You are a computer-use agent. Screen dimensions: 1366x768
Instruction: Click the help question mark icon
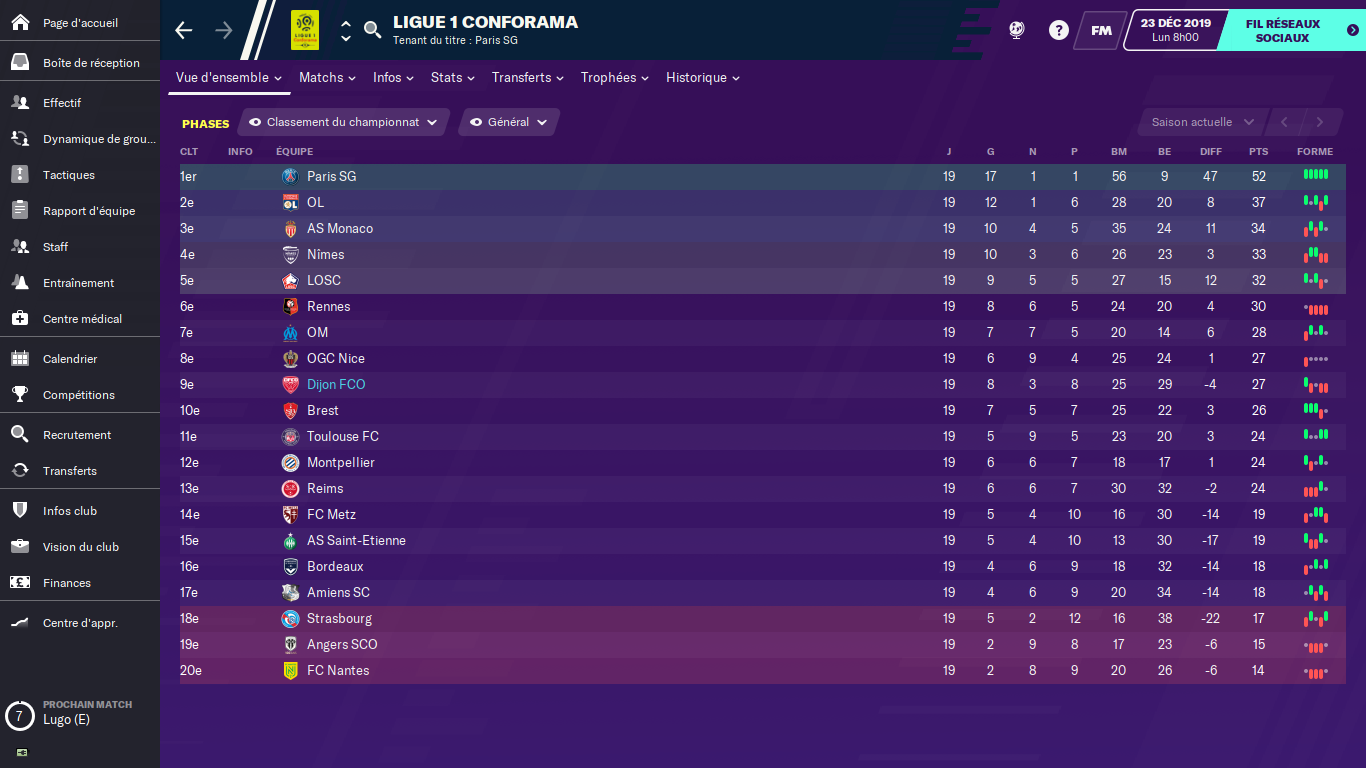pyautogui.click(x=1058, y=30)
